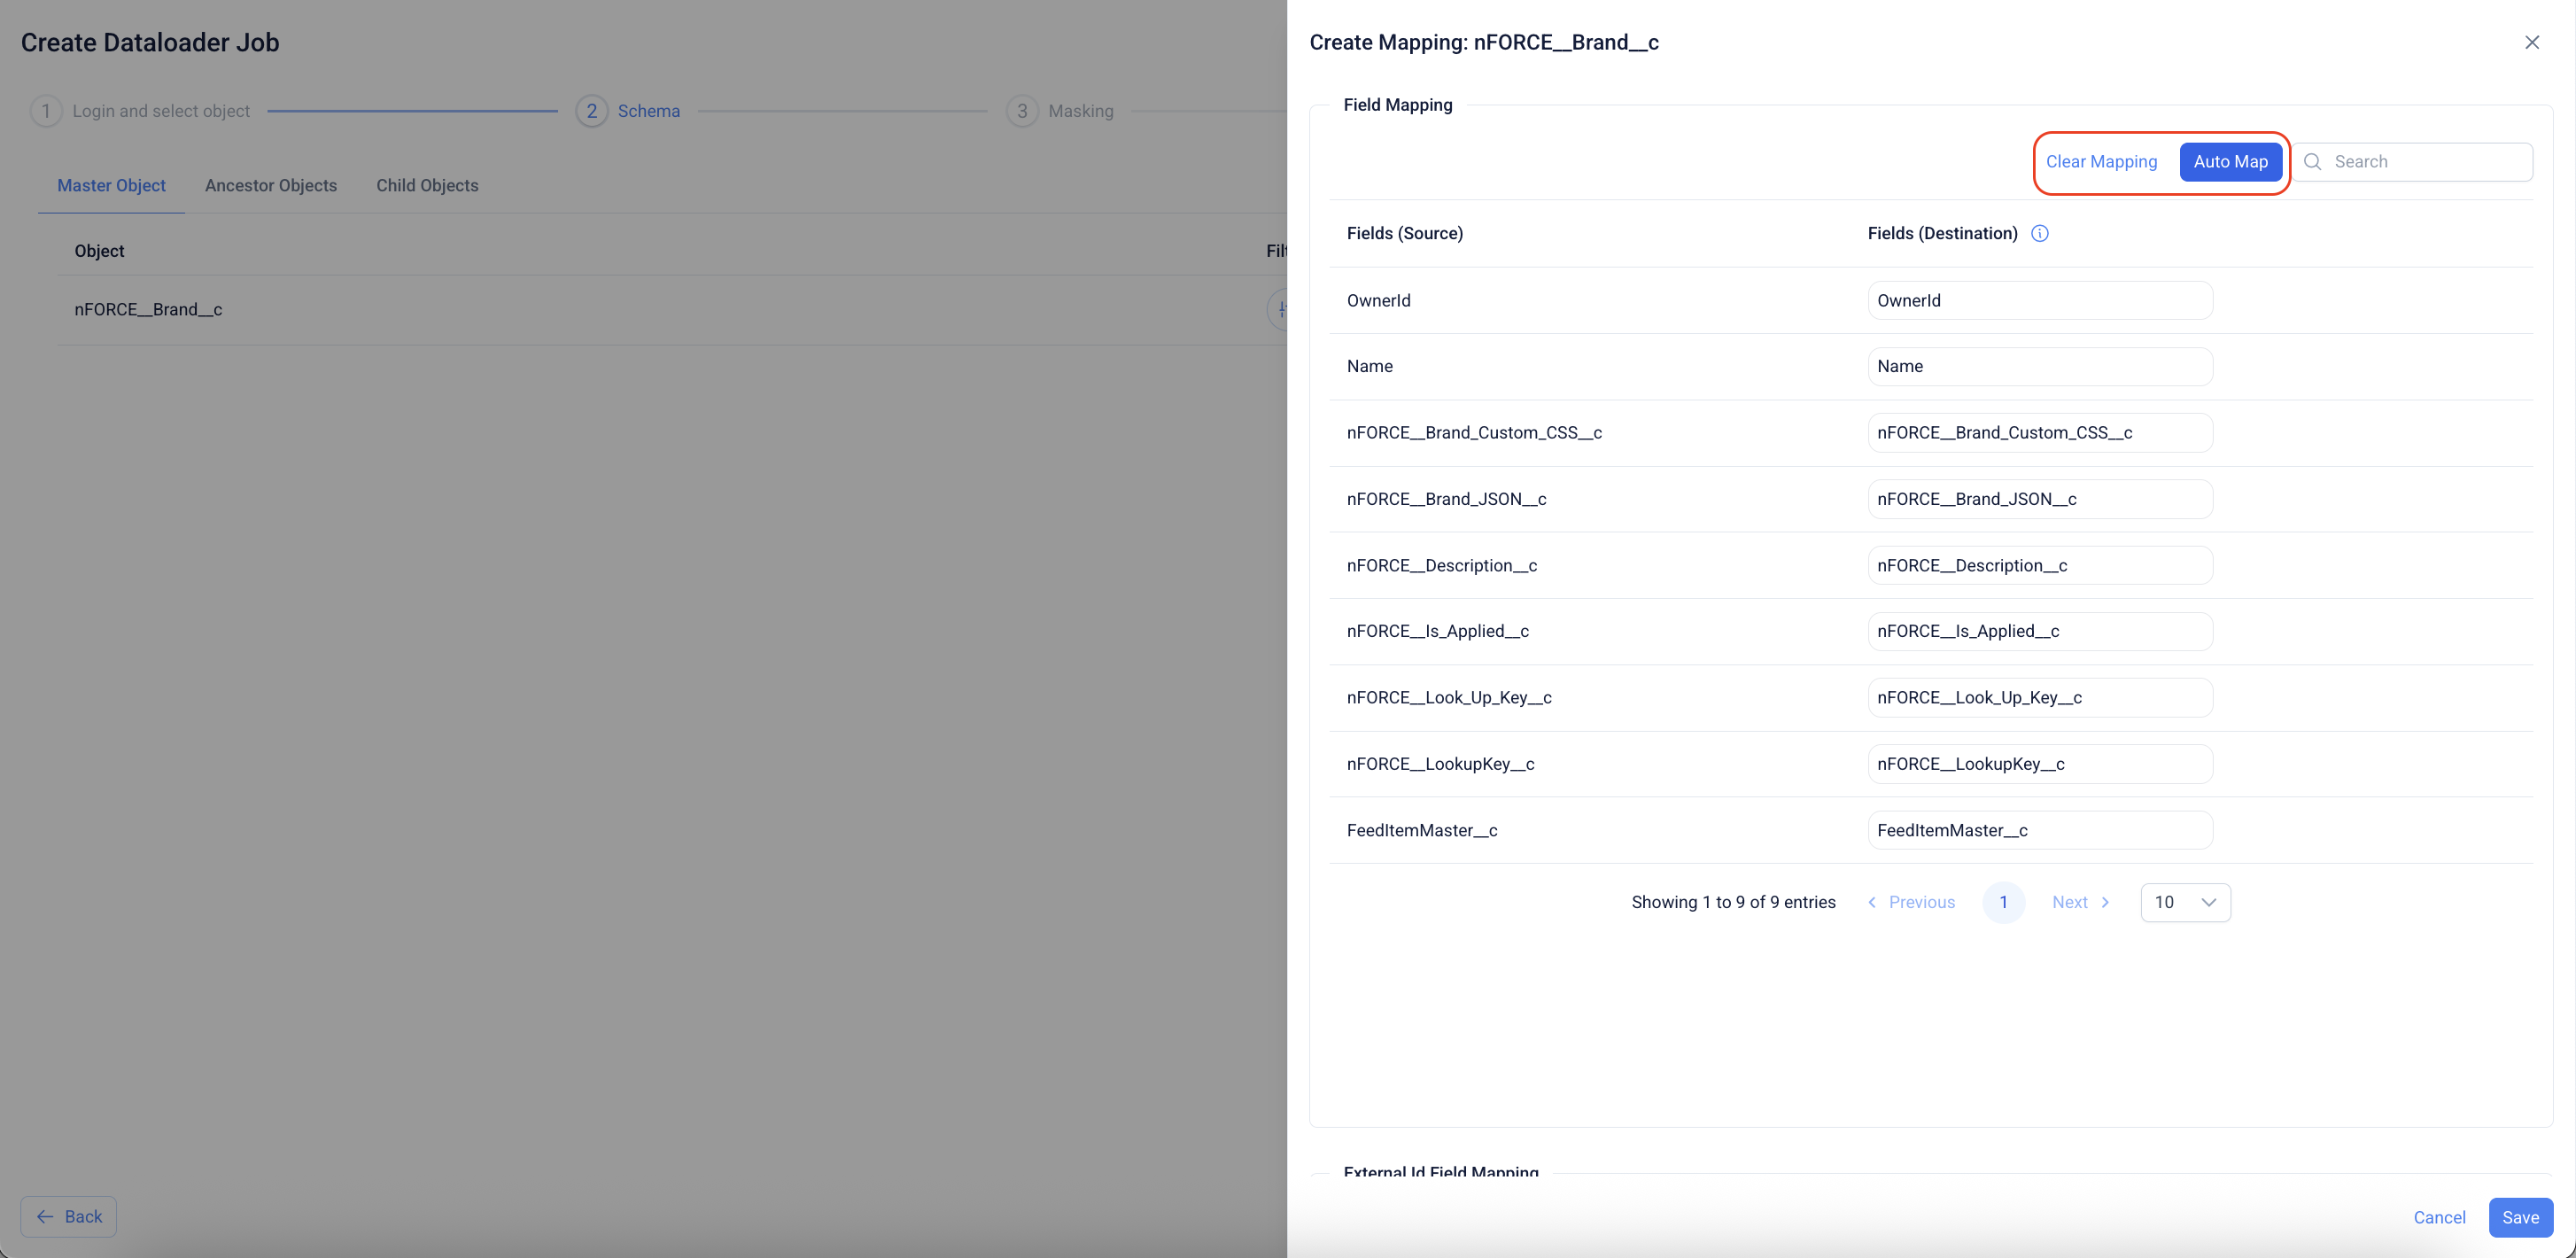Click the Fields (Destination) info icon
Image resolution: width=2576 pixels, height=1258 pixels.
point(2039,233)
